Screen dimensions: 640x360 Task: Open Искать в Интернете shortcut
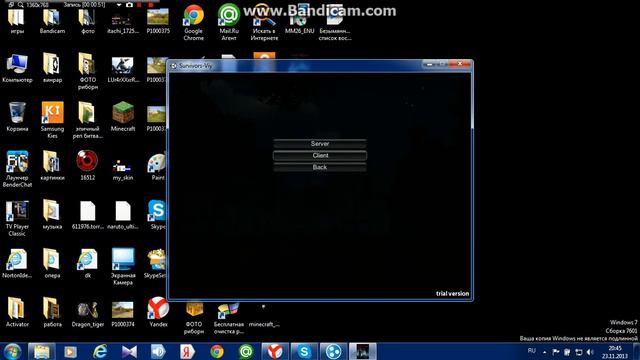point(264,22)
